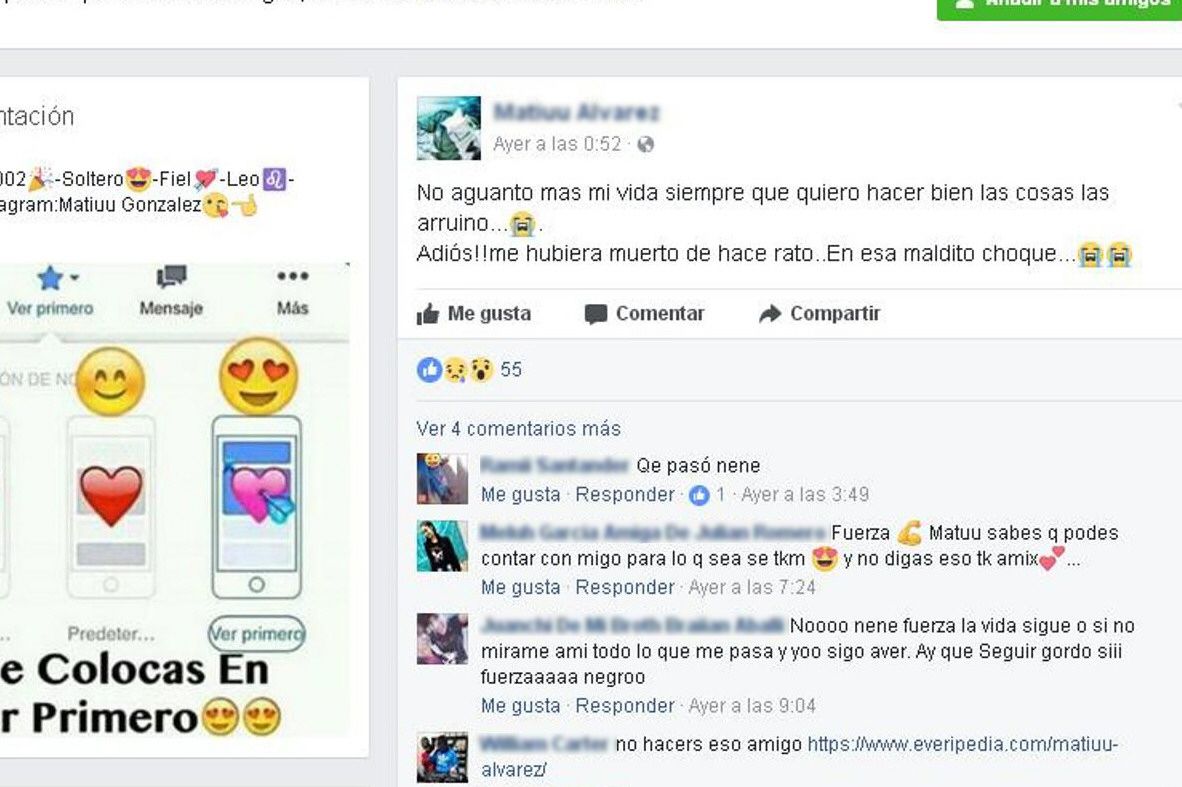Click Responder under 'Qe pasó nene' comment
This screenshot has height=787, width=1182.
tap(625, 495)
